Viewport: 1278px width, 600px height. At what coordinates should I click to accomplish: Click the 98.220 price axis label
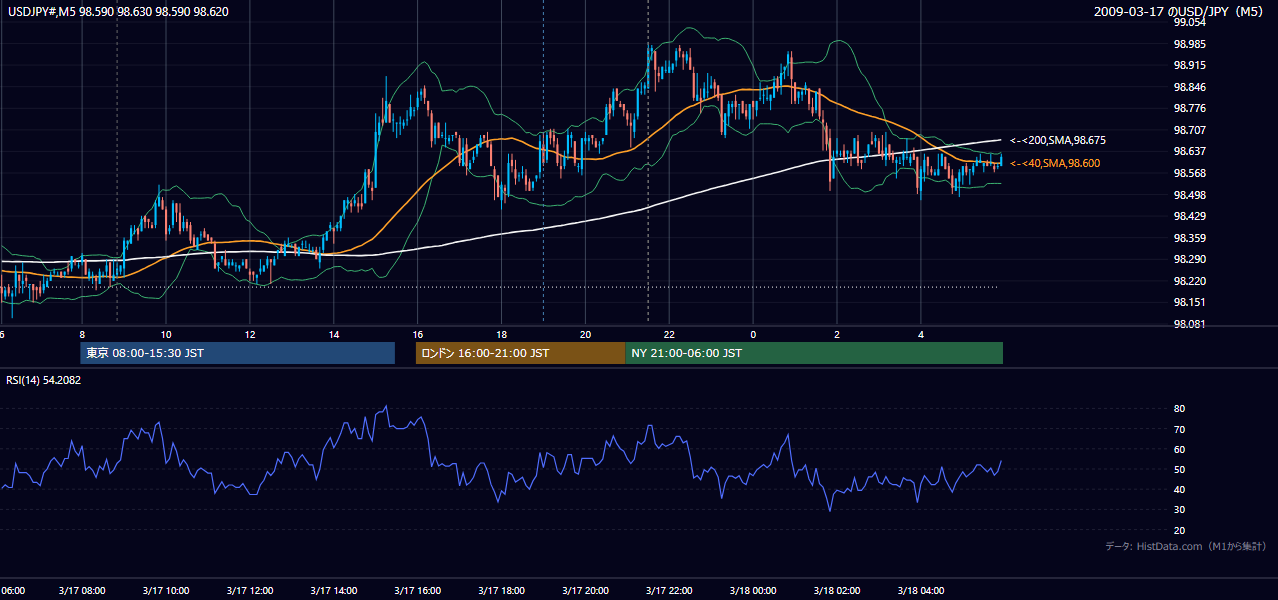click(1188, 281)
